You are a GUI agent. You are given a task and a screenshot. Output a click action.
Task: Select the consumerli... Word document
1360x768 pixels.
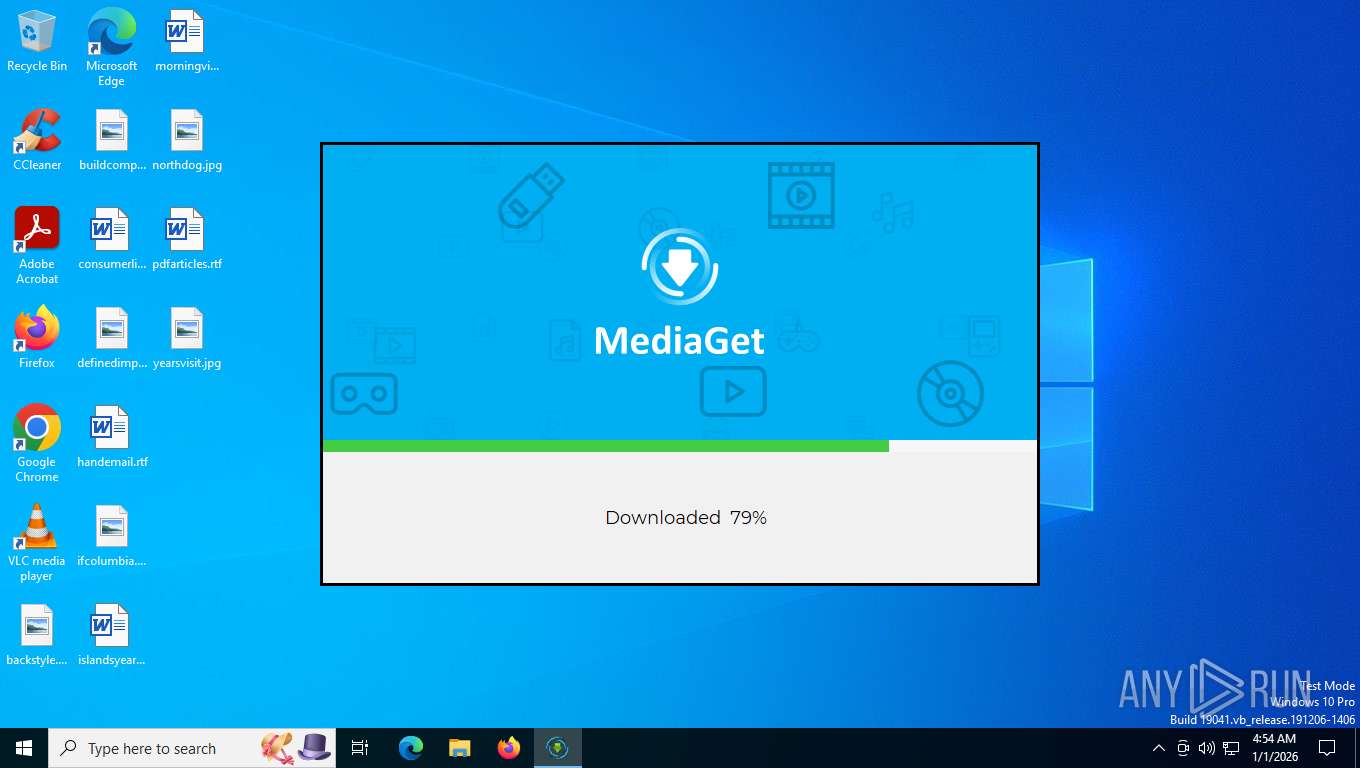[112, 239]
